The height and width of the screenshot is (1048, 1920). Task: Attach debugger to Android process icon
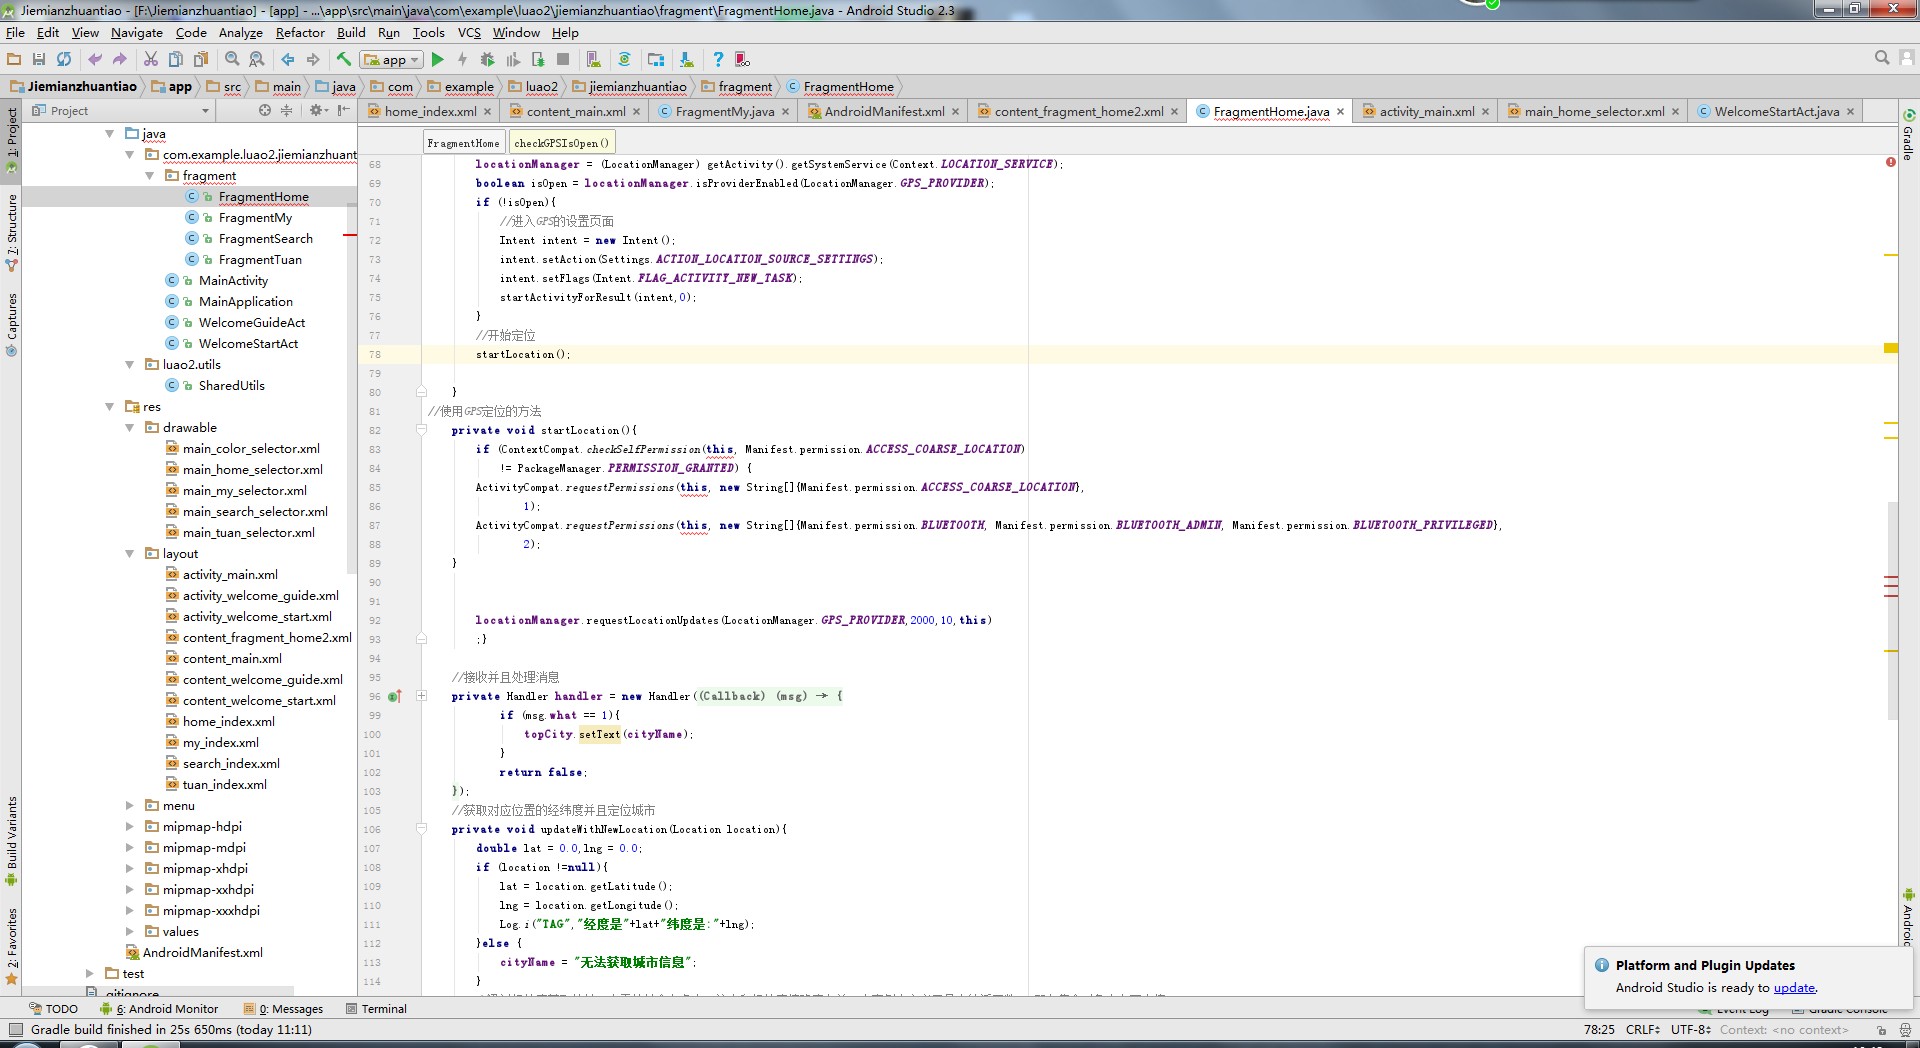tap(538, 59)
